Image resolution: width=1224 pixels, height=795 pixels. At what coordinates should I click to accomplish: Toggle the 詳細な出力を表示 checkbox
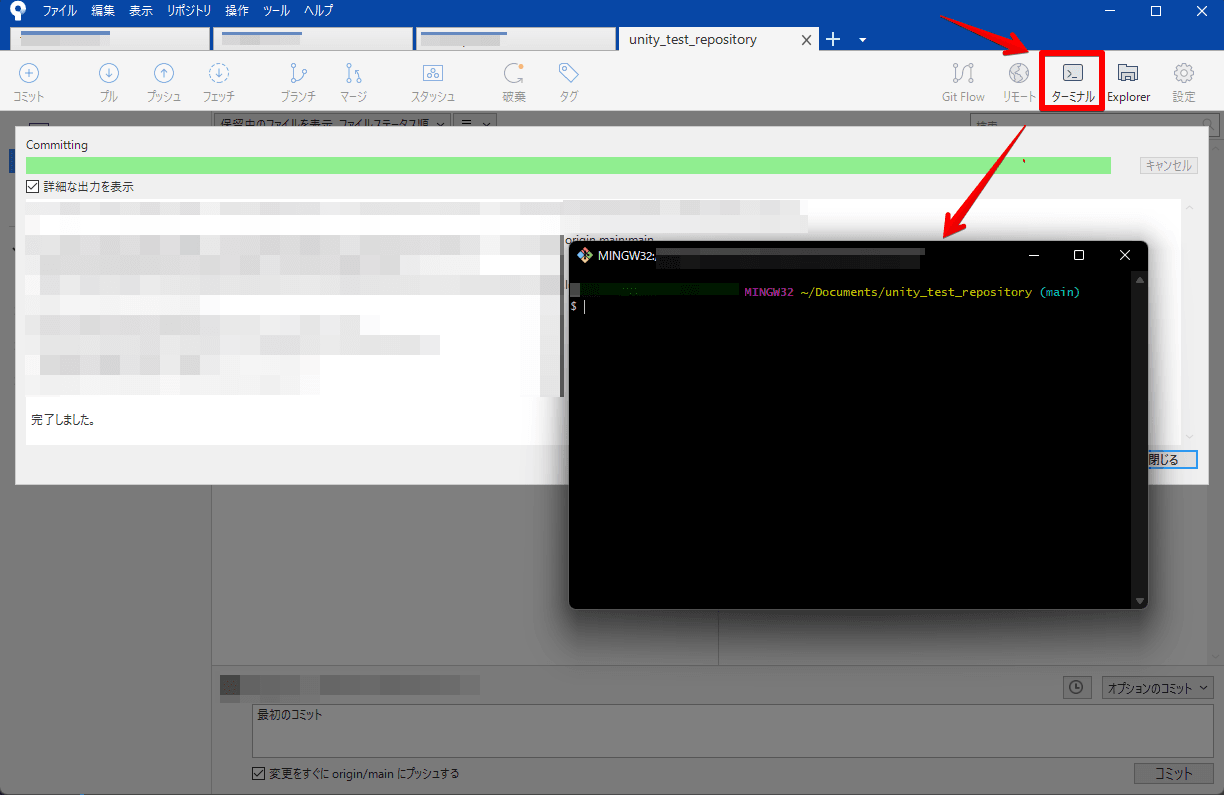(33, 187)
